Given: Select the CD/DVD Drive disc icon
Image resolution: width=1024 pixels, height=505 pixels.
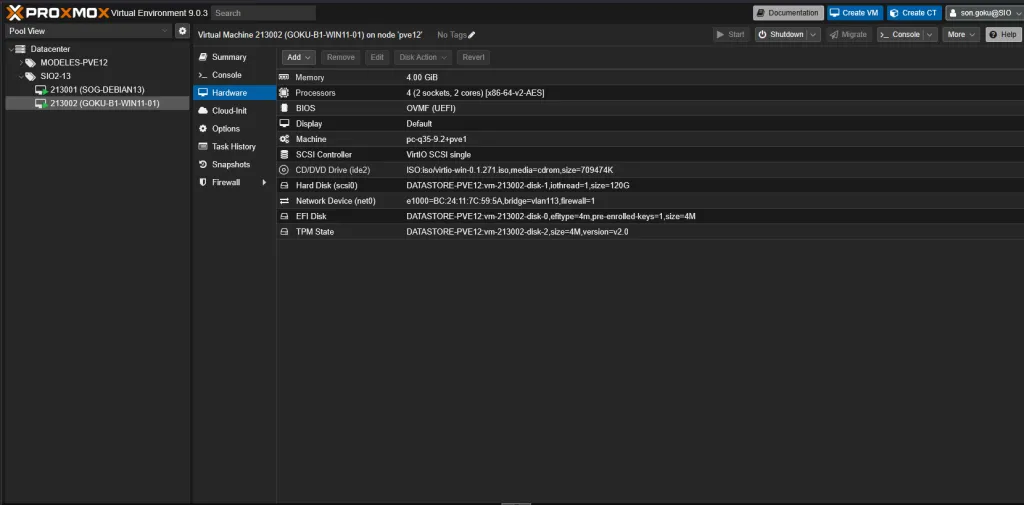Looking at the screenshot, I should tap(285, 170).
